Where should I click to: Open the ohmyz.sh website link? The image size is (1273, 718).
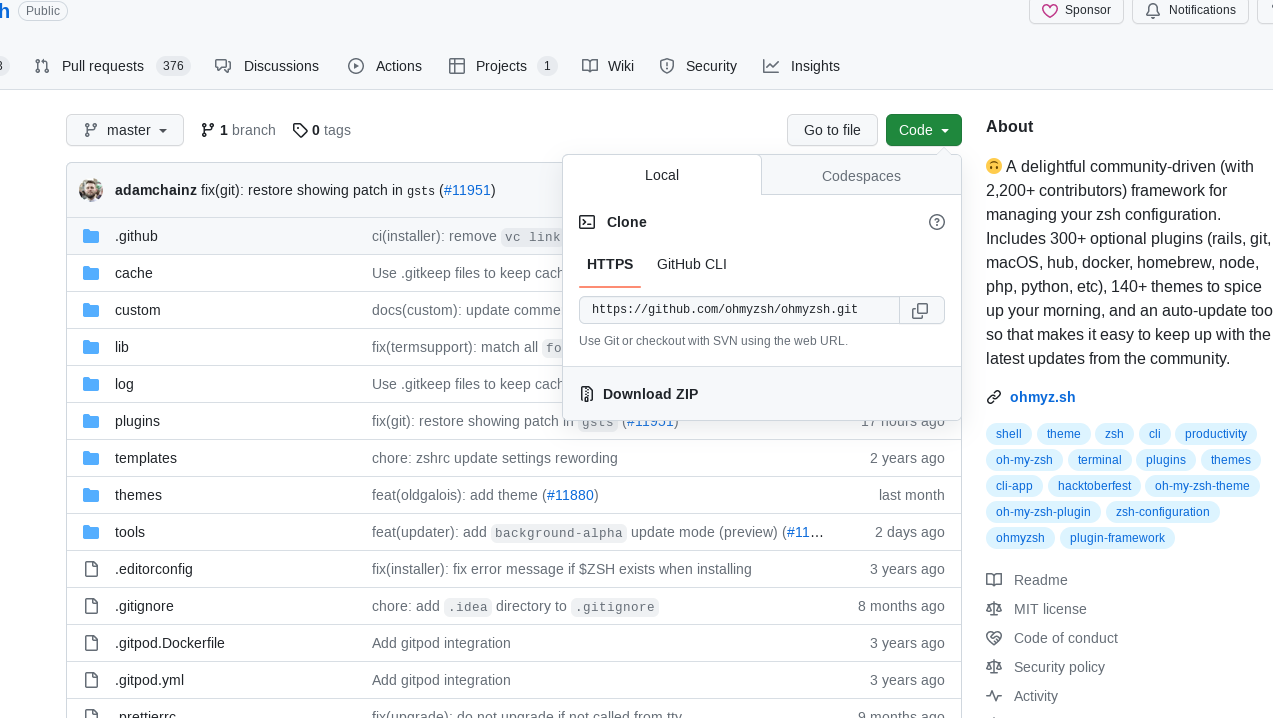pyautogui.click(x=1042, y=397)
